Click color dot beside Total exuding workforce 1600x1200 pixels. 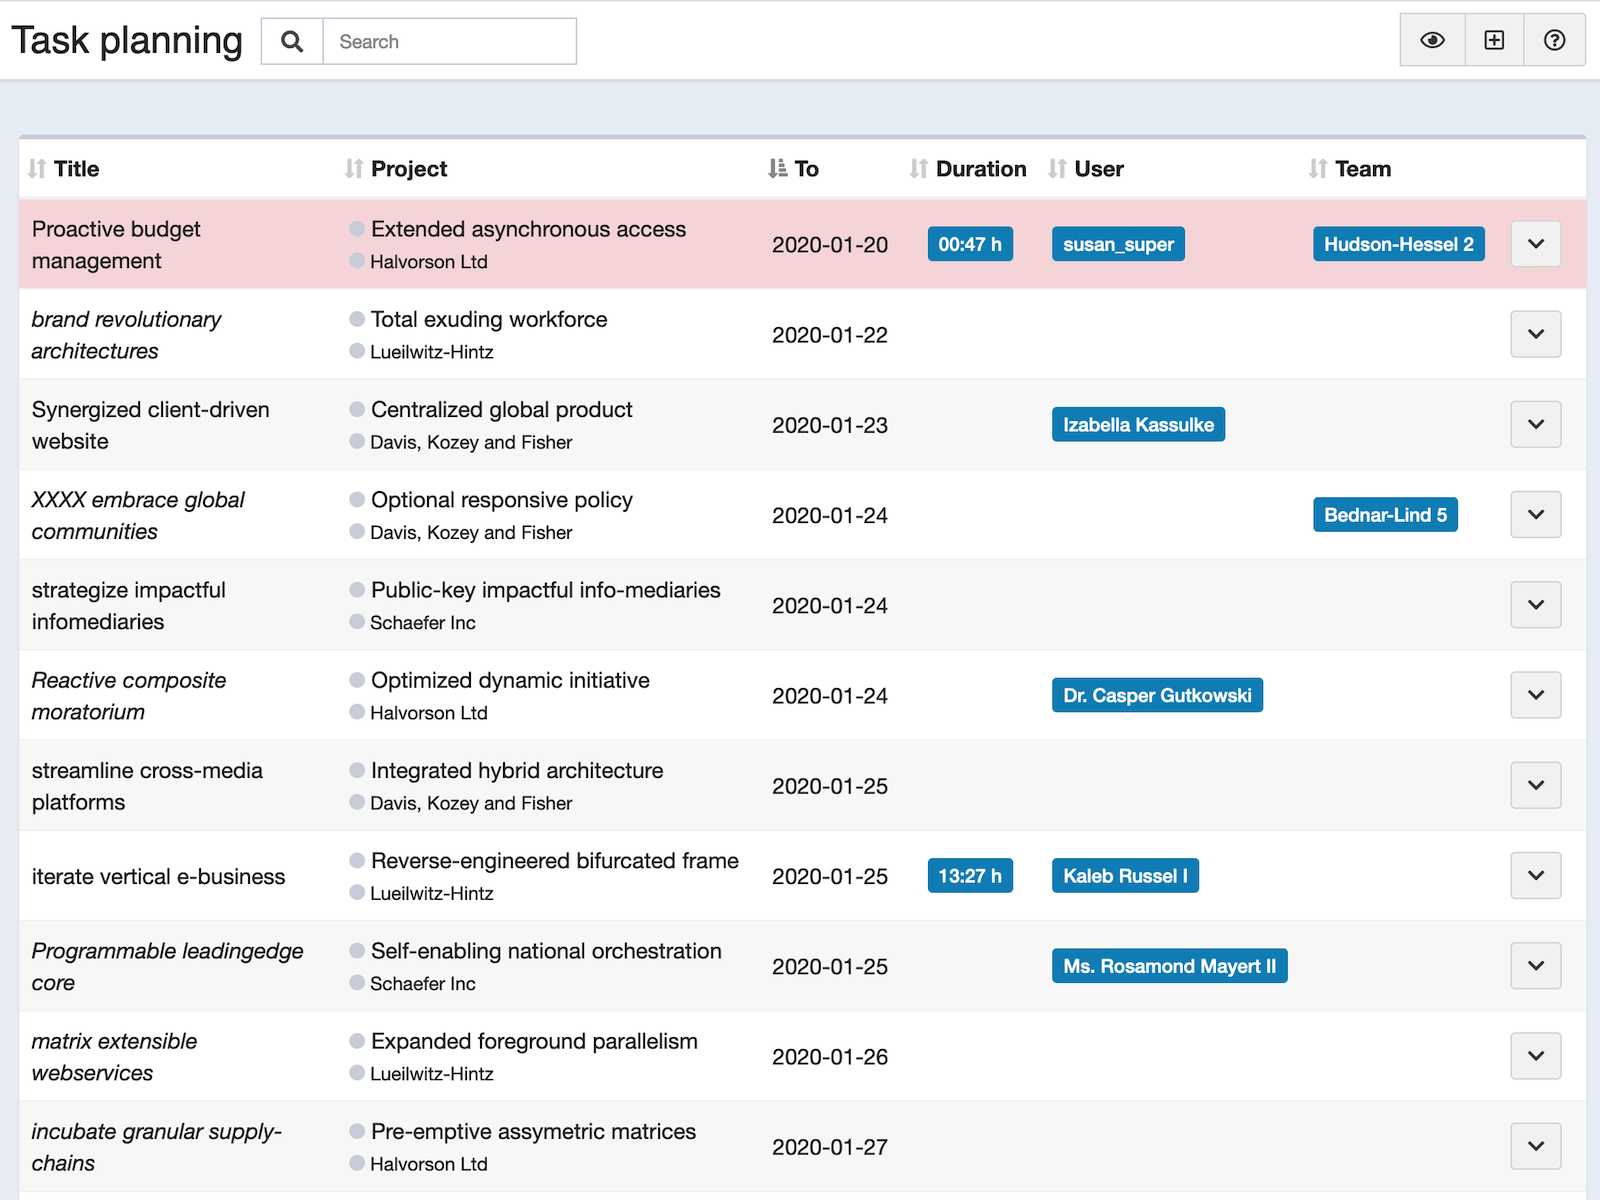click(x=357, y=319)
